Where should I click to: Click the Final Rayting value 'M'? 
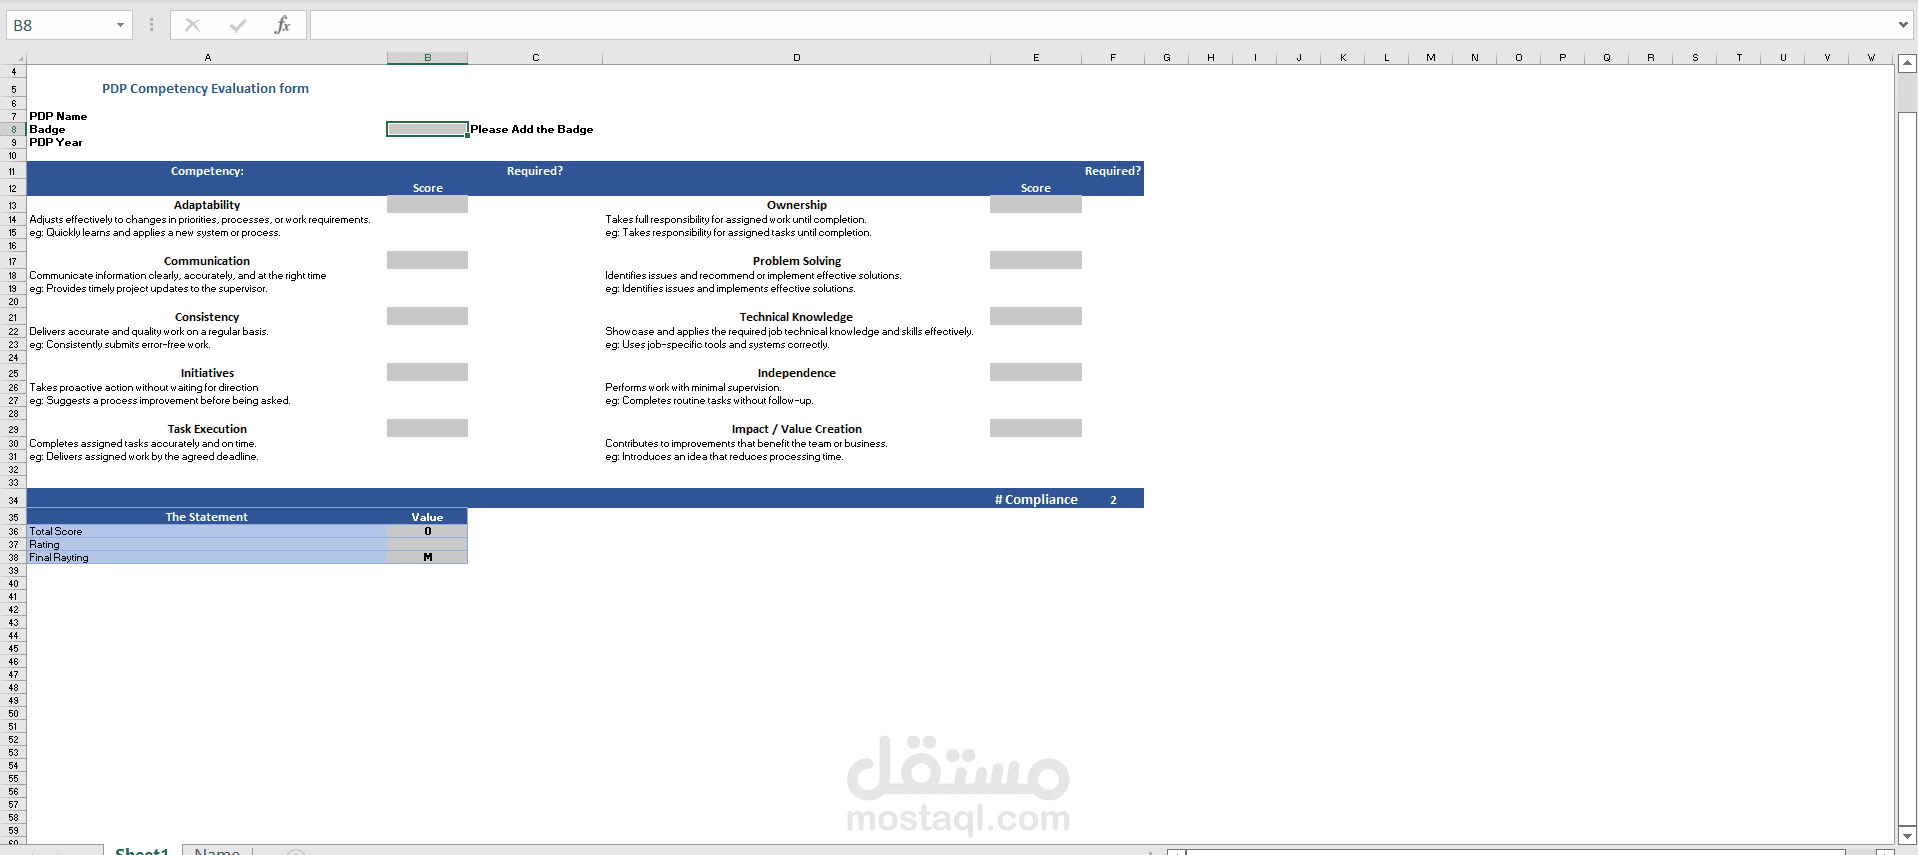point(427,557)
